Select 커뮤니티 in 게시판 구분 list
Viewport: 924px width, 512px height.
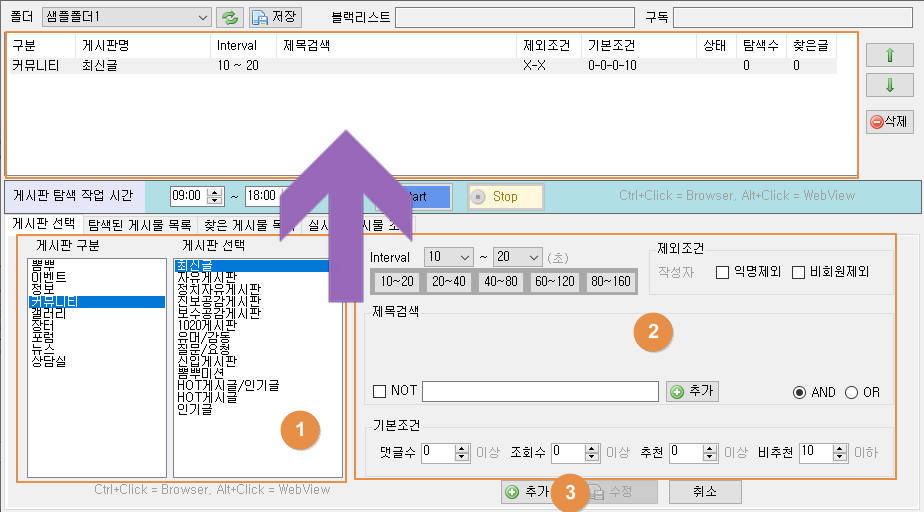pos(97,302)
